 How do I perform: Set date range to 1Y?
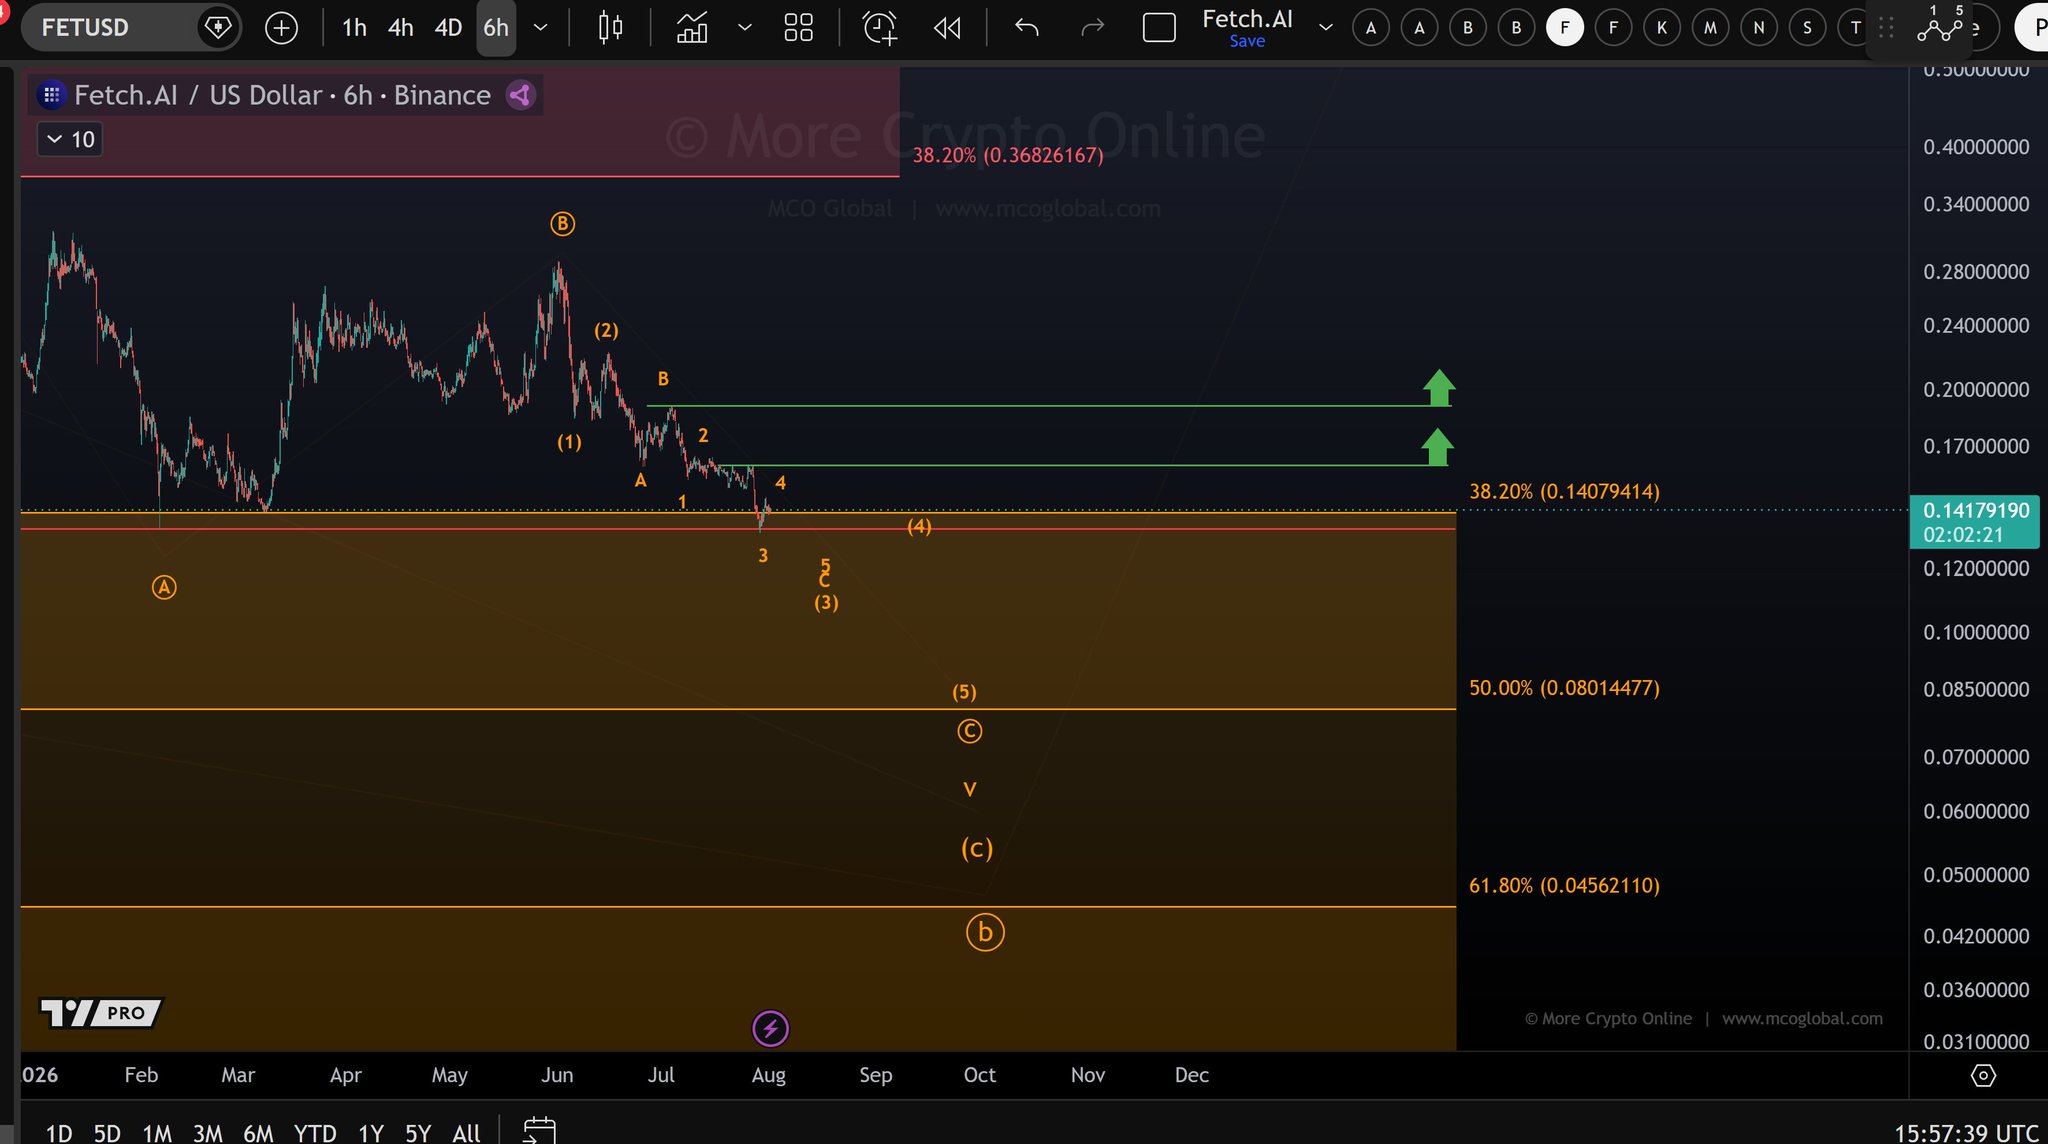click(371, 1132)
